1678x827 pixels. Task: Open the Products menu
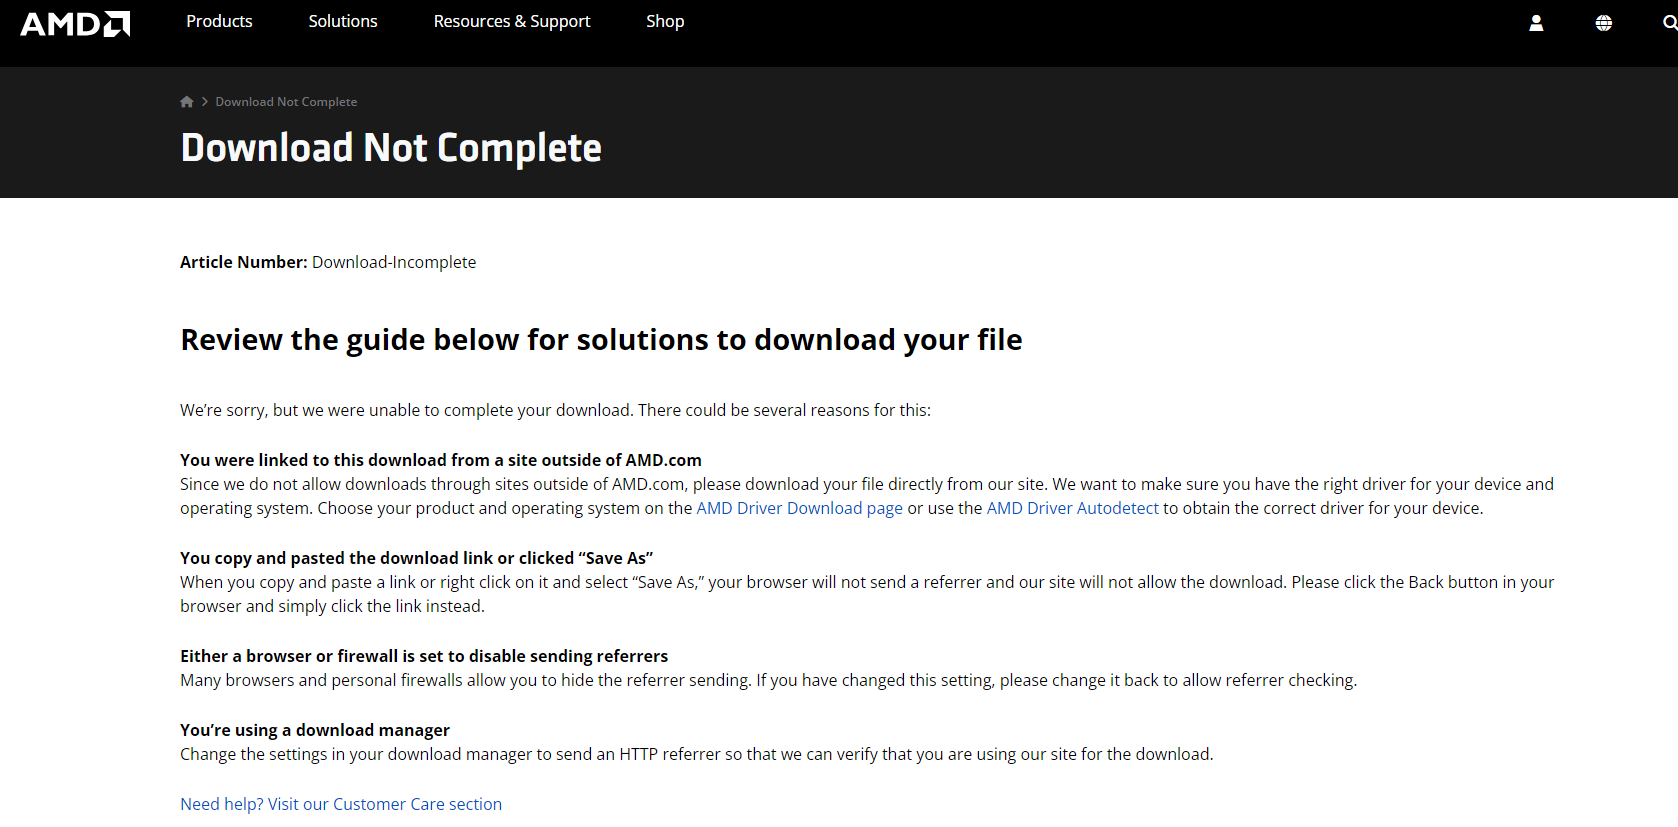coord(219,21)
